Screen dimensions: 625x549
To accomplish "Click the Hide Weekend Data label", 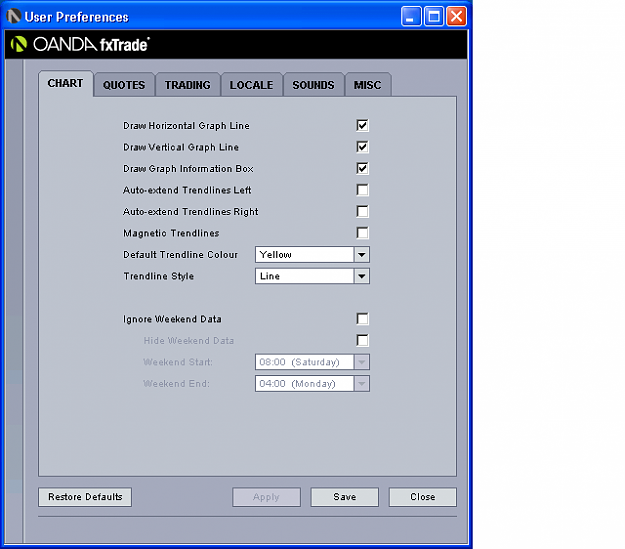I will 189,341.
